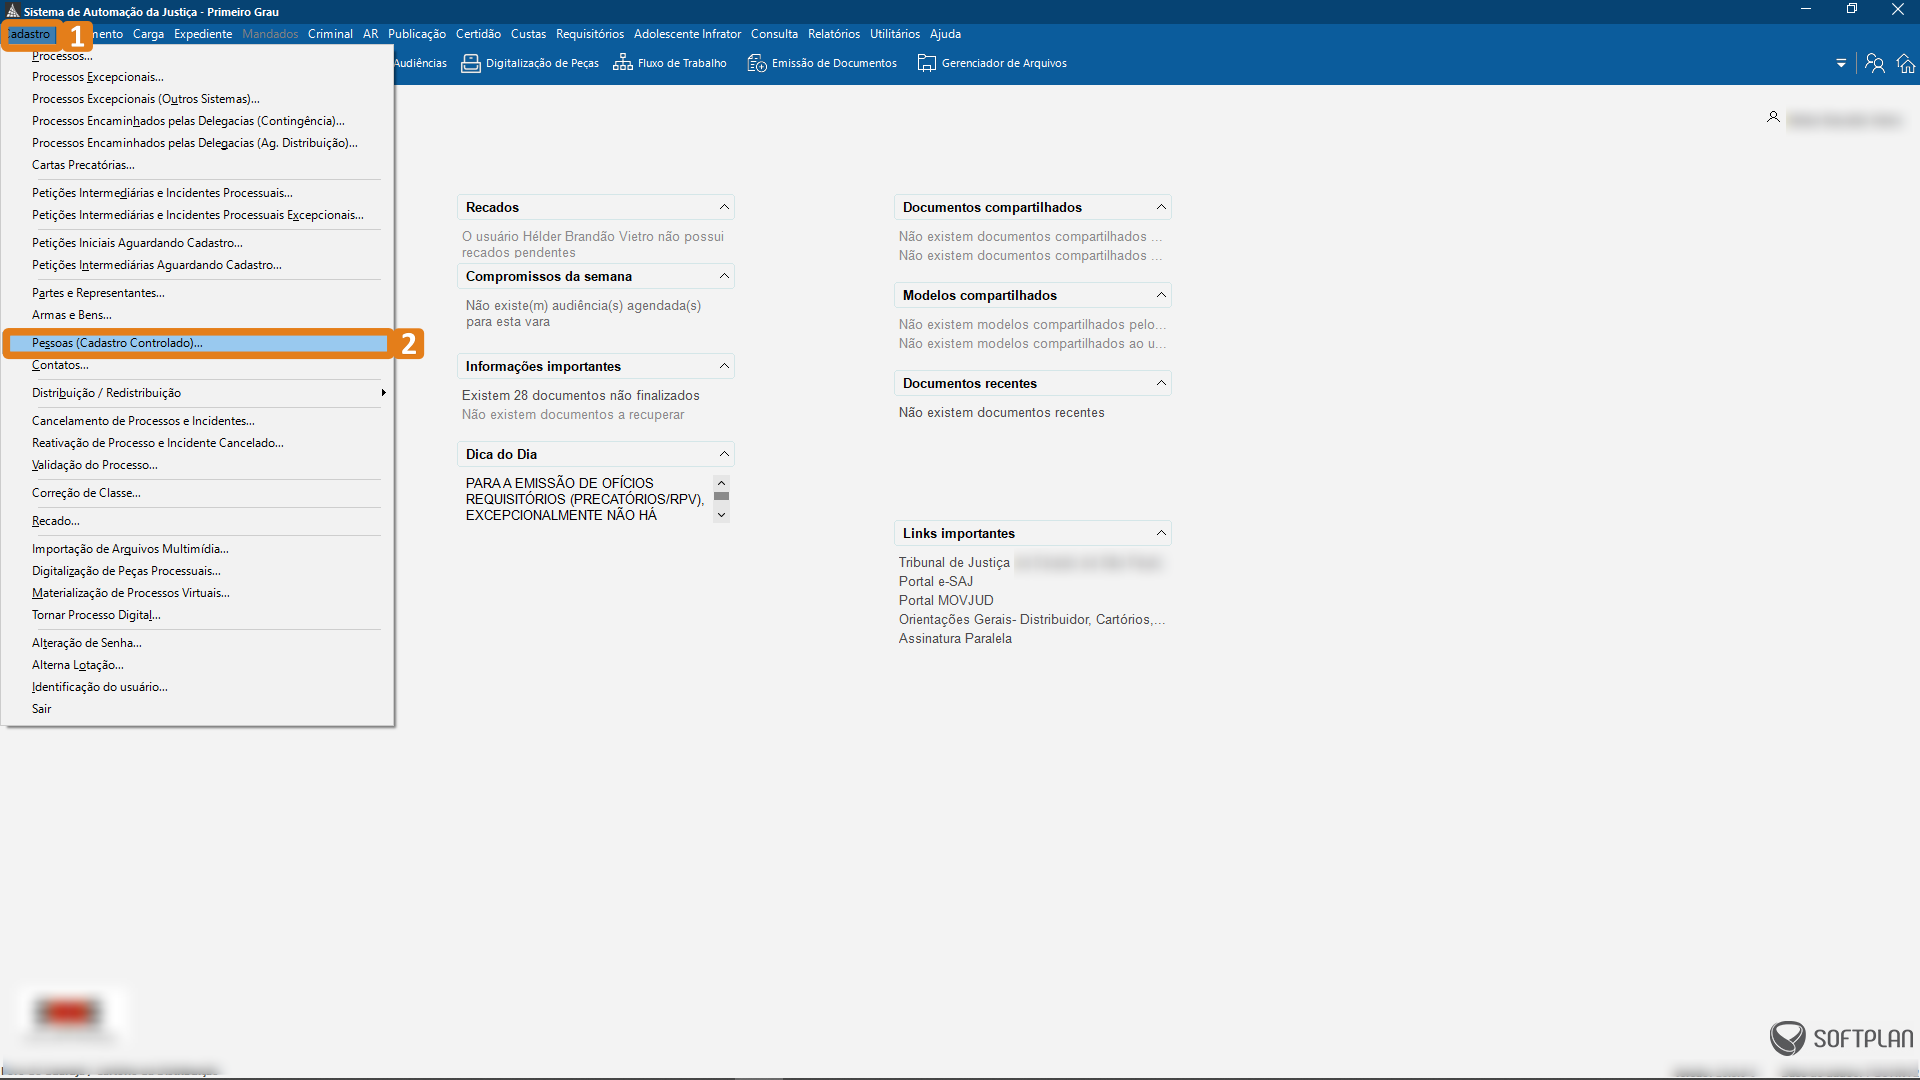
Task: Open Petições Intermediárias e Incidentes Processuais Excepcionais
Action: click(198, 215)
